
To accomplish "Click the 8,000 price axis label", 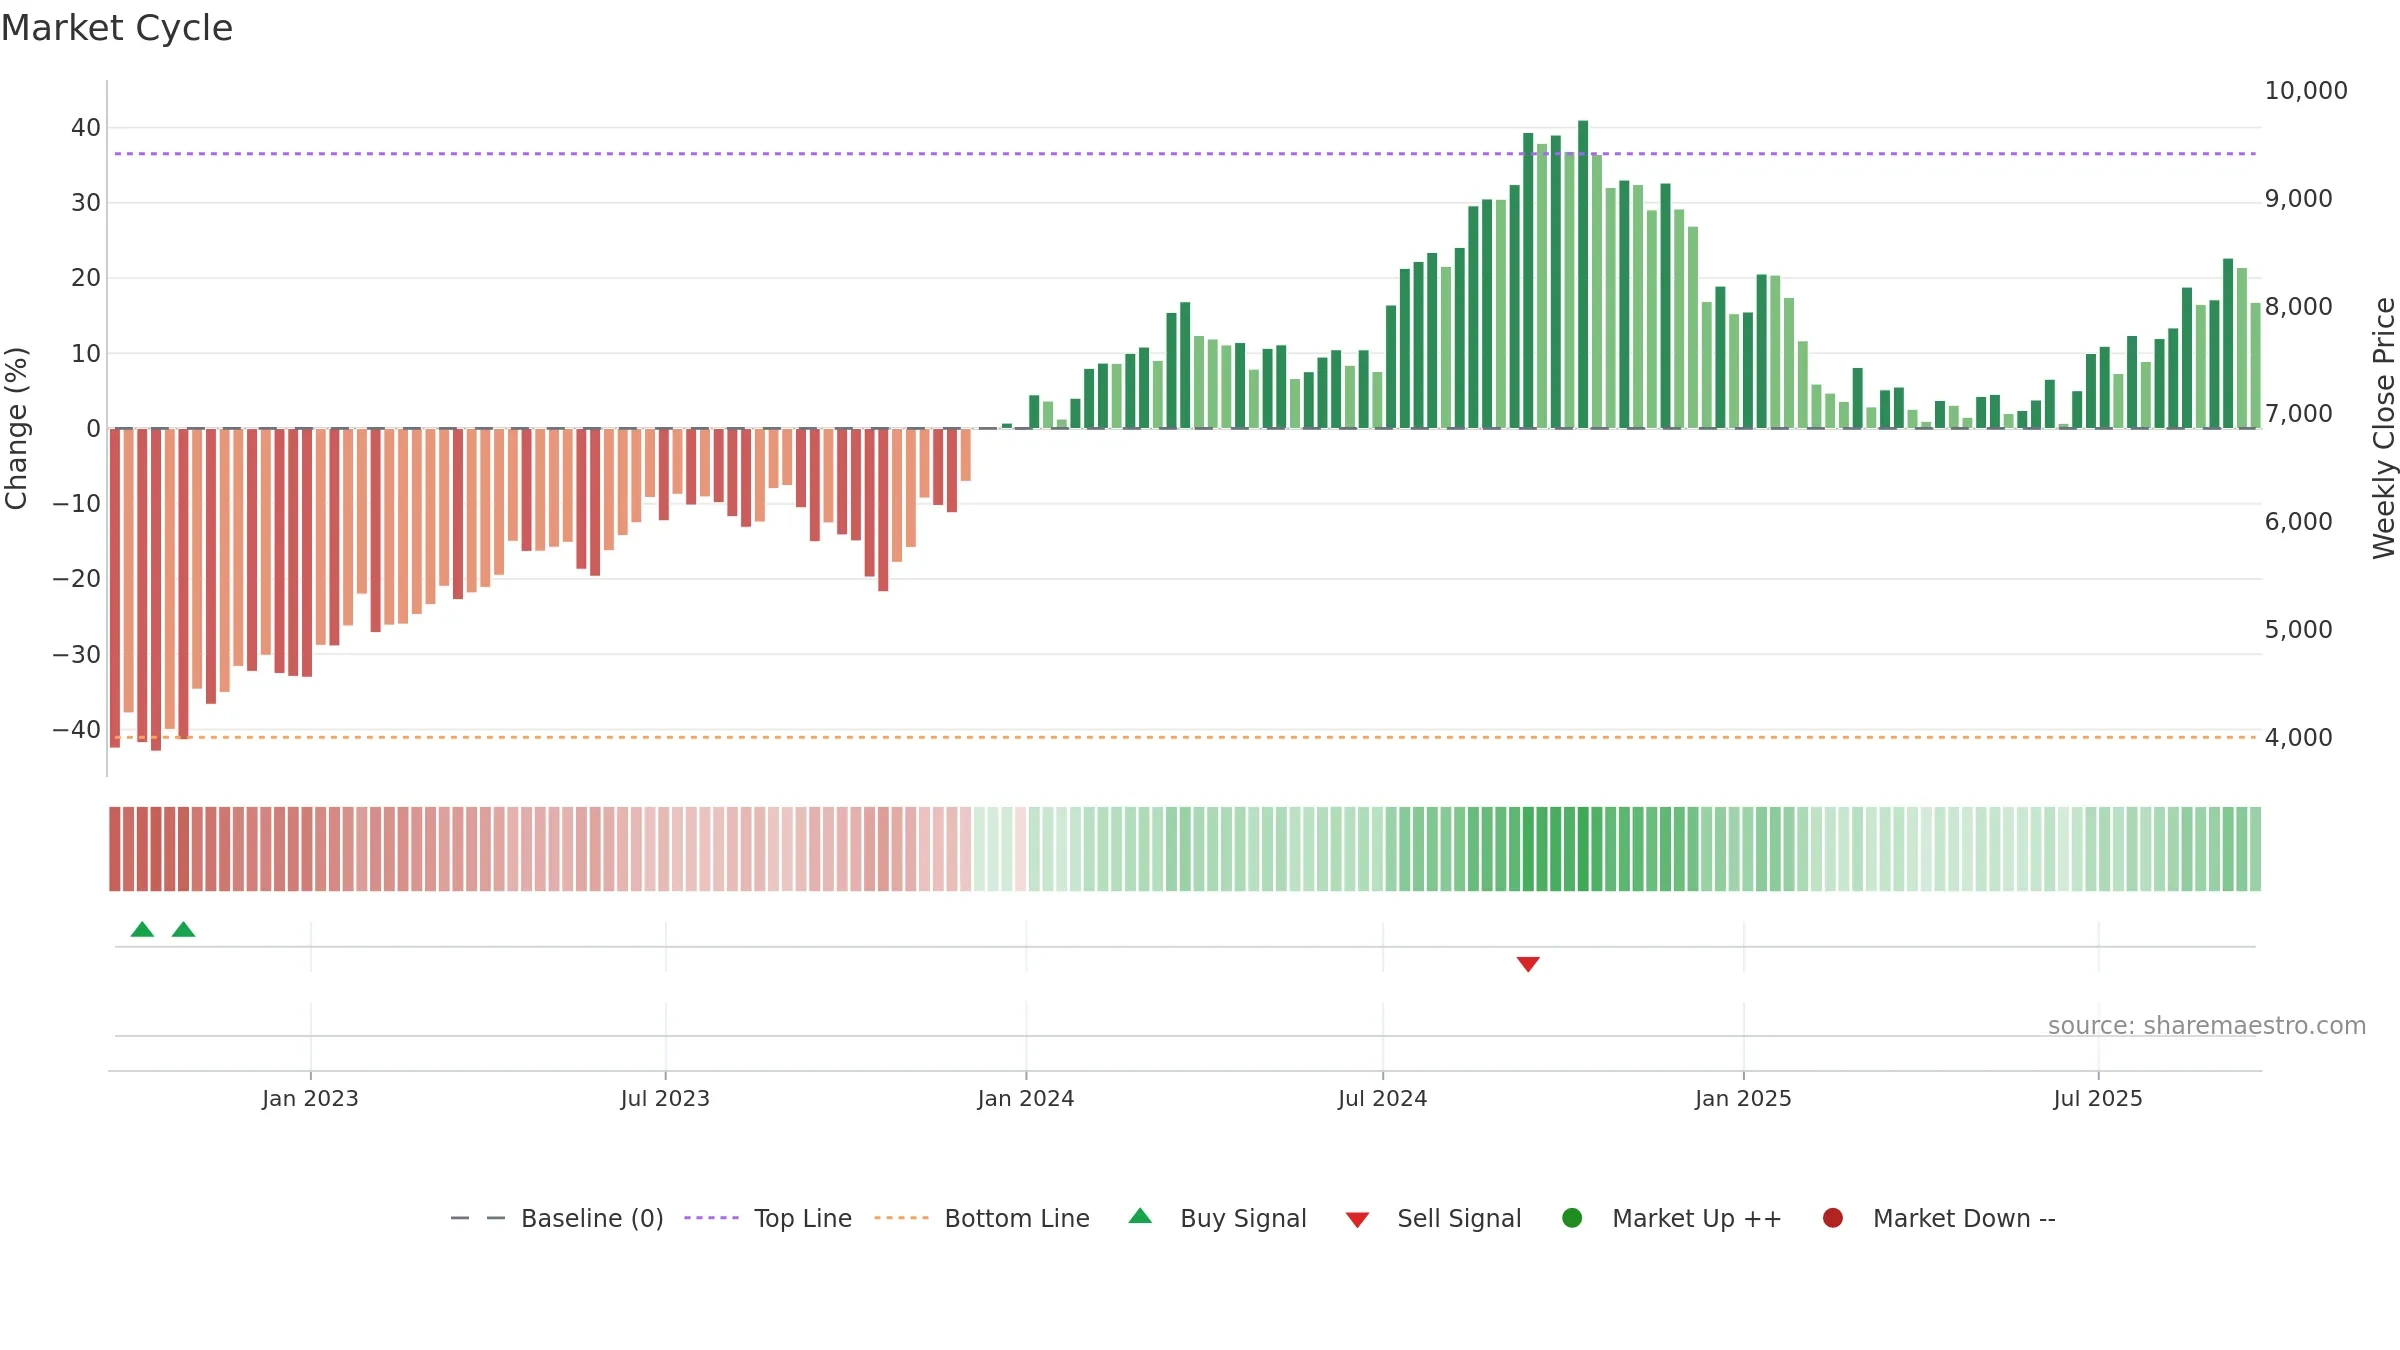I will coord(2298,307).
